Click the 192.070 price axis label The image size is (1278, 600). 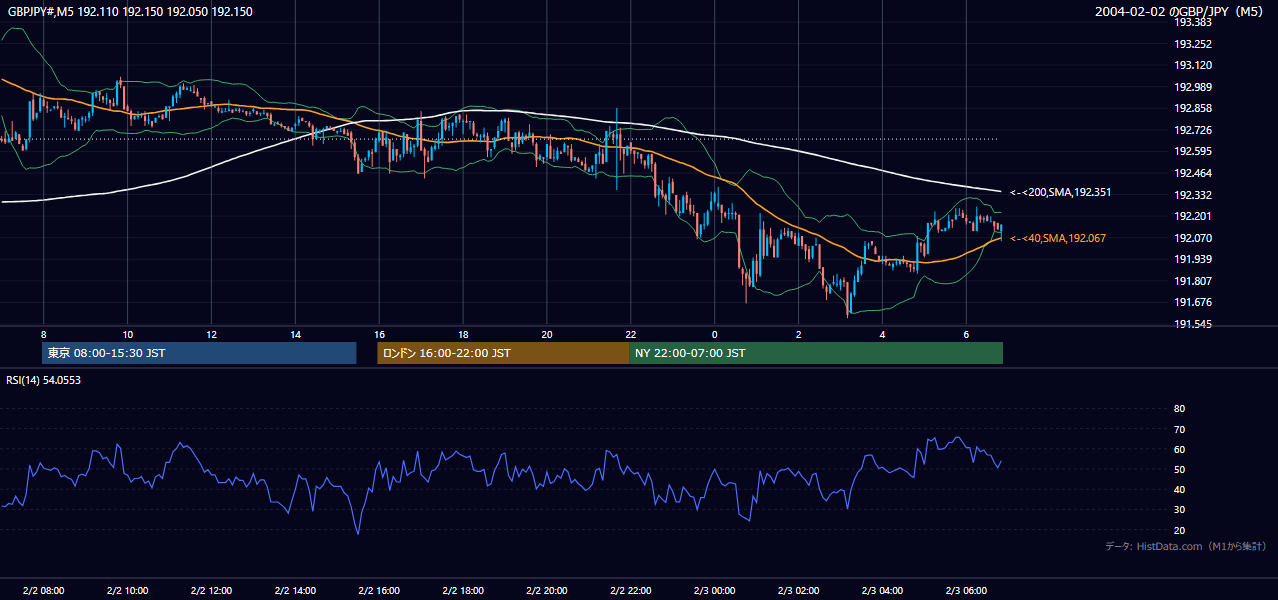click(1193, 238)
